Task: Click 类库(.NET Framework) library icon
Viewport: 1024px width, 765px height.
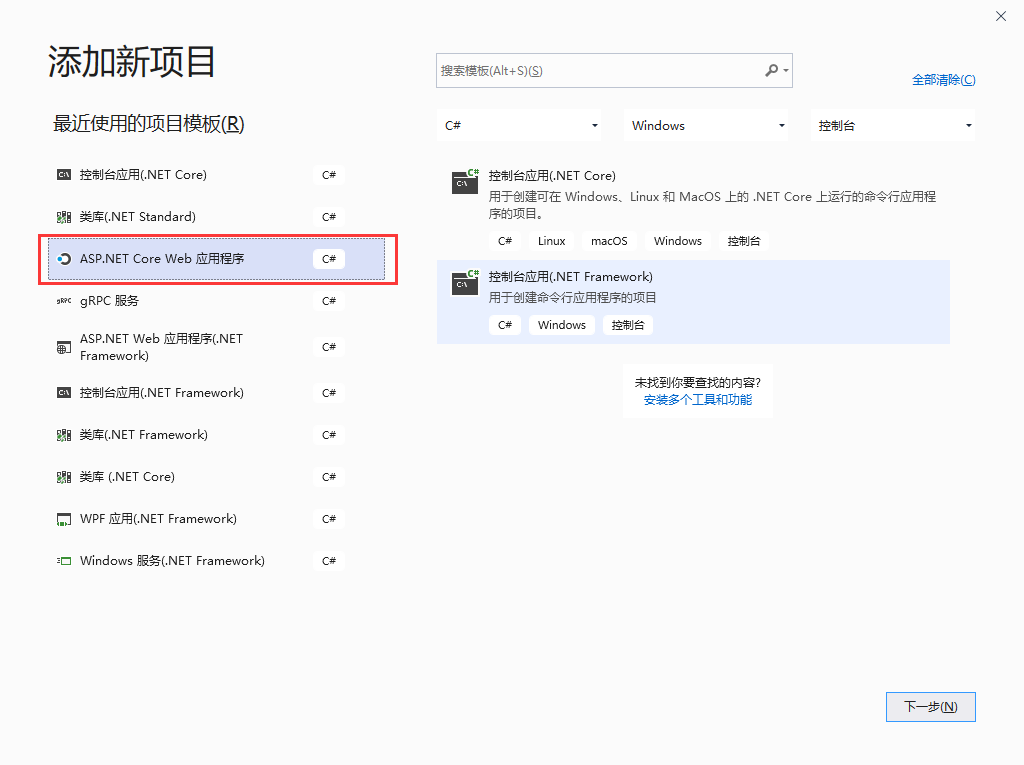Action: (x=63, y=435)
